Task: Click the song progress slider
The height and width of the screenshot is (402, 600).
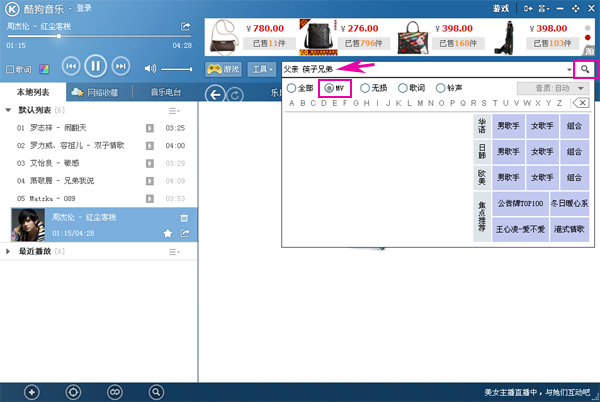Action: tap(99, 36)
